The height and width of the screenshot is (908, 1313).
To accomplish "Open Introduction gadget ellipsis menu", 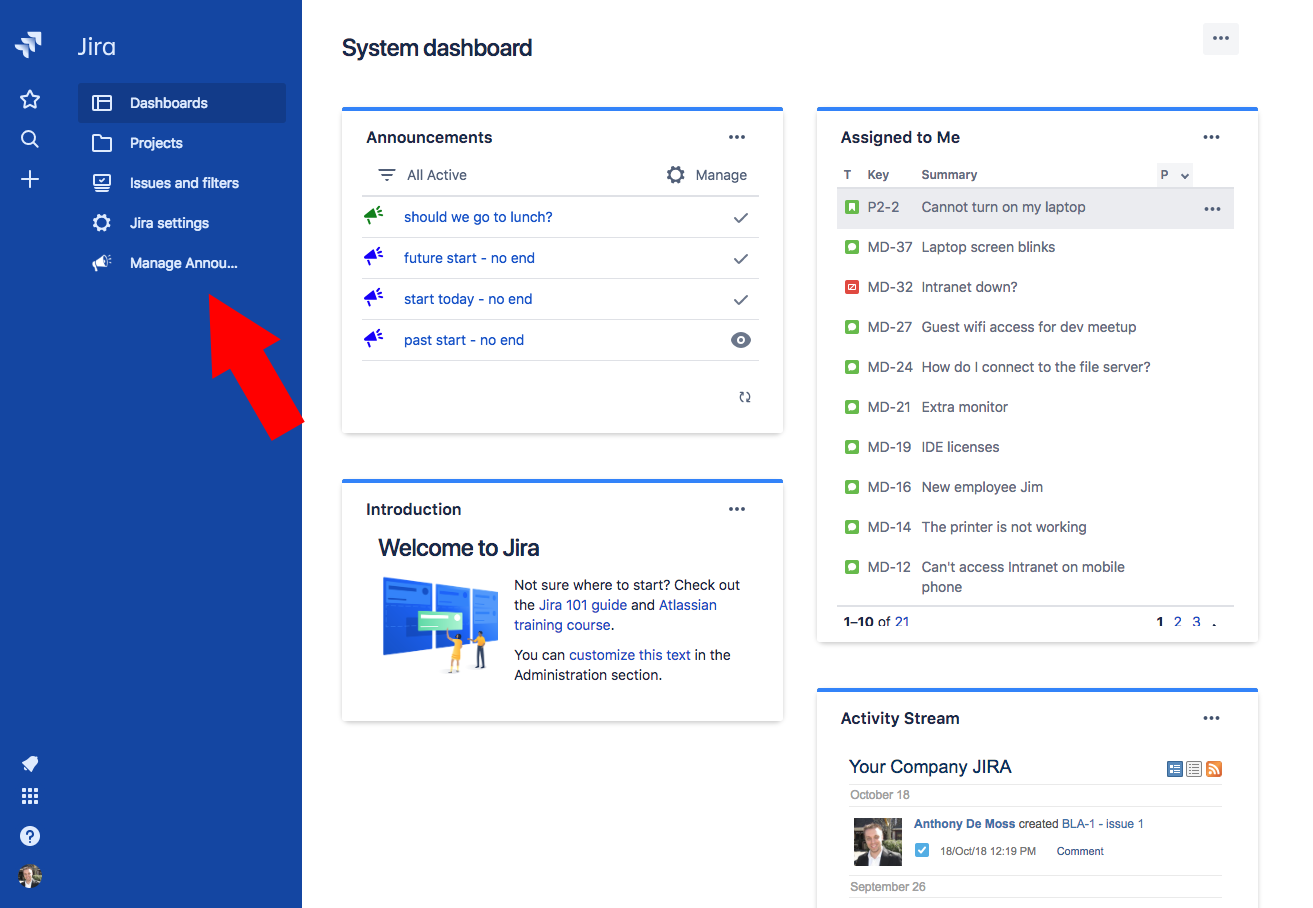I will [x=737, y=509].
